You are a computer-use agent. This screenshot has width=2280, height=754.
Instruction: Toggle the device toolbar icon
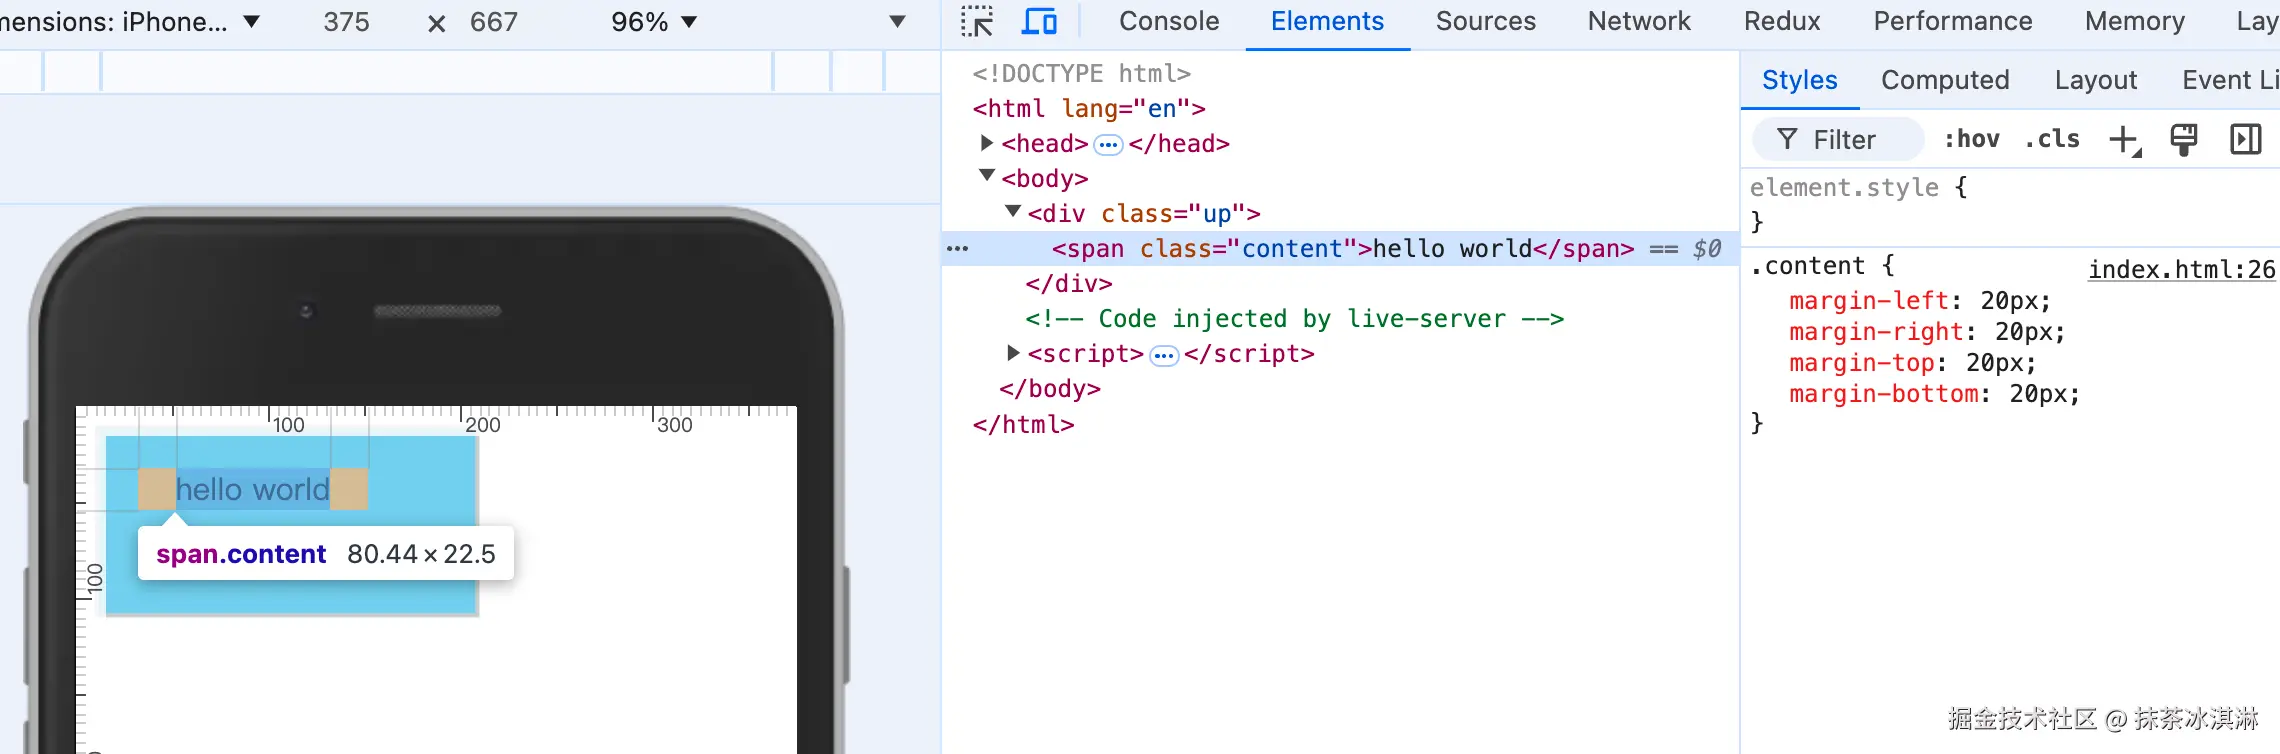click(1039, 21)
